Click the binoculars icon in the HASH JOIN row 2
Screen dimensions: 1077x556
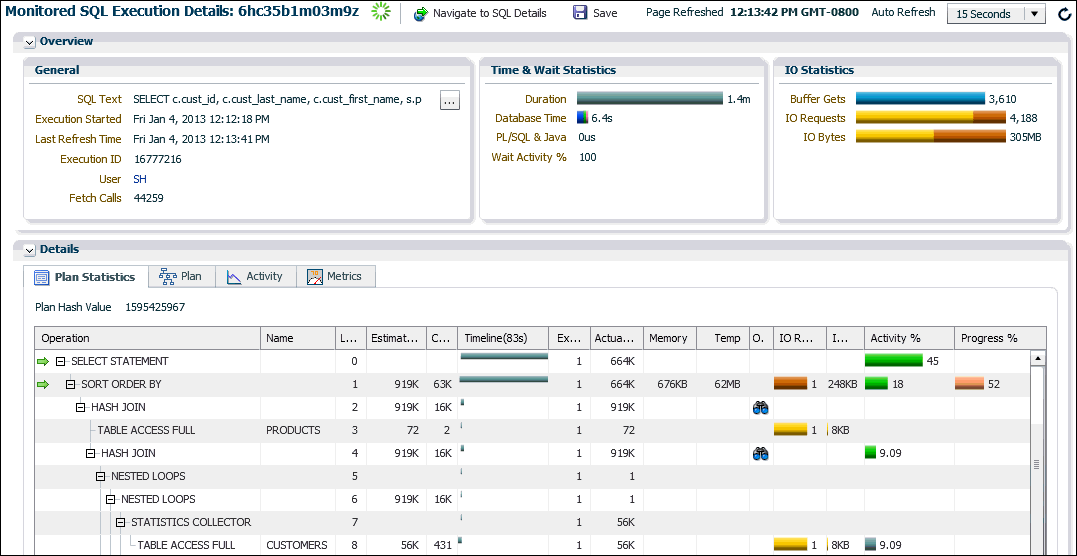(760, 408)
